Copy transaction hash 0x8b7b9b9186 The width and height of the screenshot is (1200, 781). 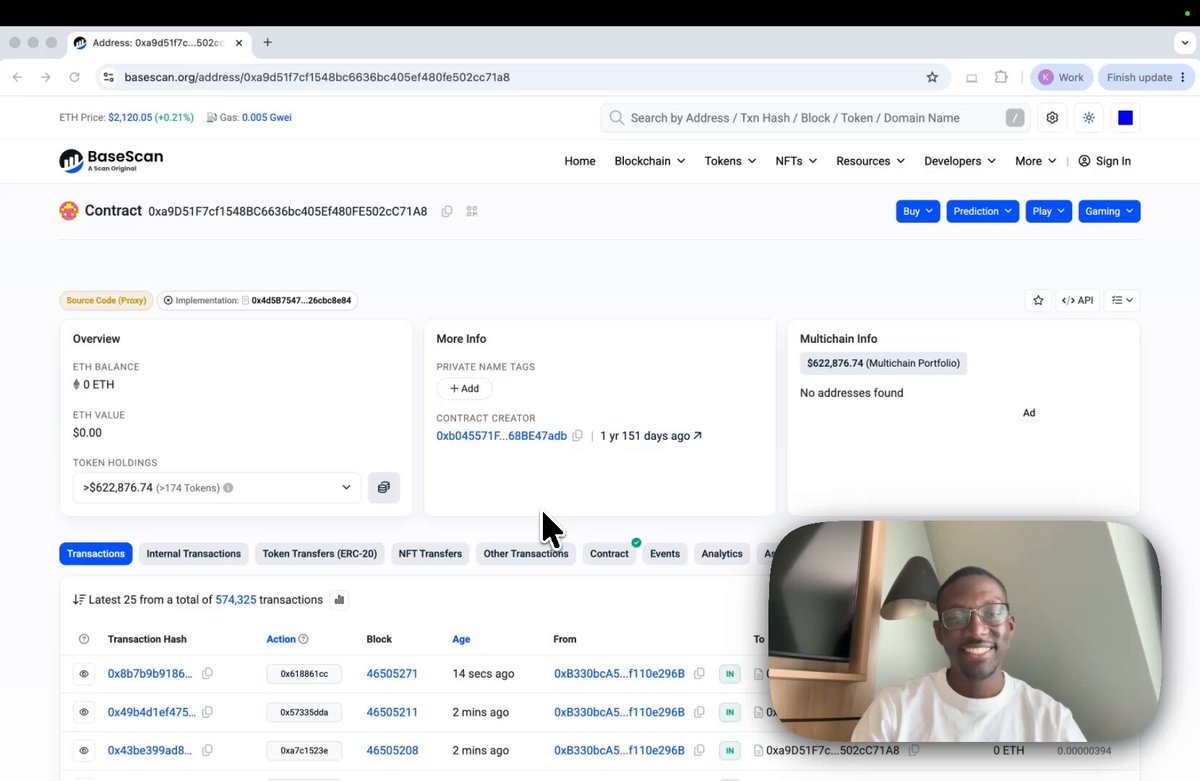coord(207,674)
